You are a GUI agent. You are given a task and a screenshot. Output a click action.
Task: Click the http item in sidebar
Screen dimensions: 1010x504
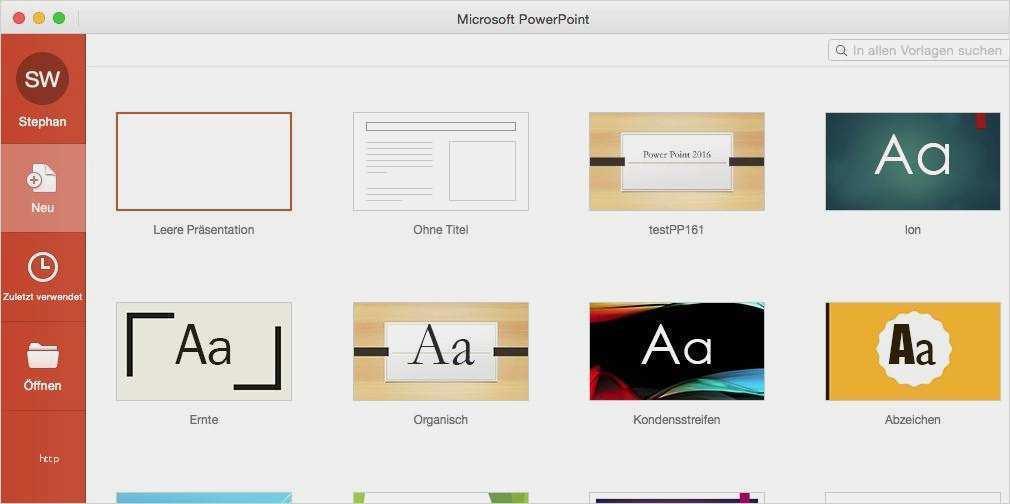[48, 458]
